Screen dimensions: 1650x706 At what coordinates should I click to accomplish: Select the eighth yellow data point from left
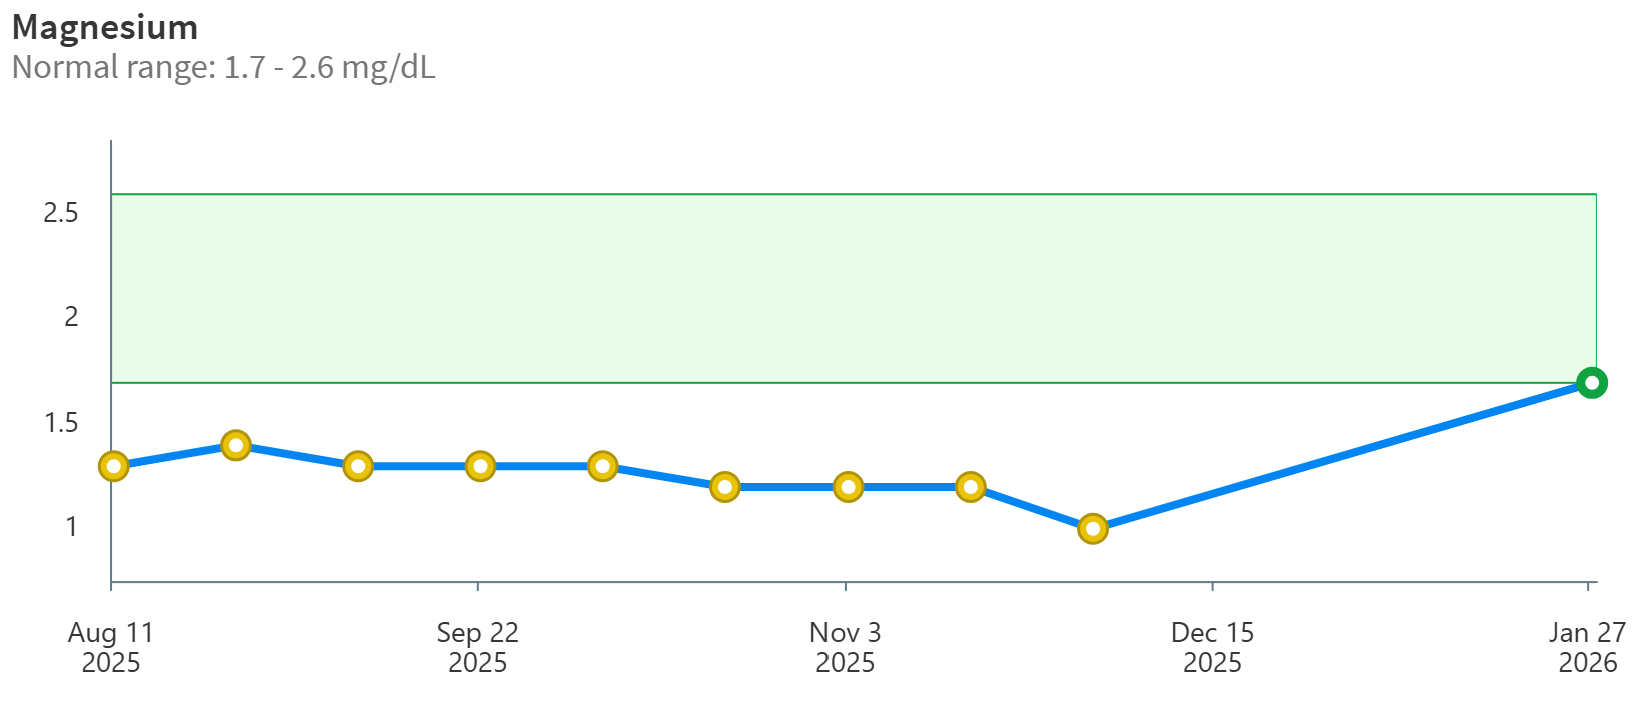[970, 487]
